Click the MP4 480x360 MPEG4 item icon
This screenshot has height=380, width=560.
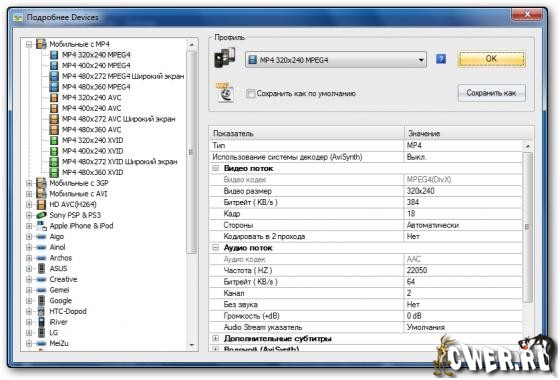click(54, 87)
